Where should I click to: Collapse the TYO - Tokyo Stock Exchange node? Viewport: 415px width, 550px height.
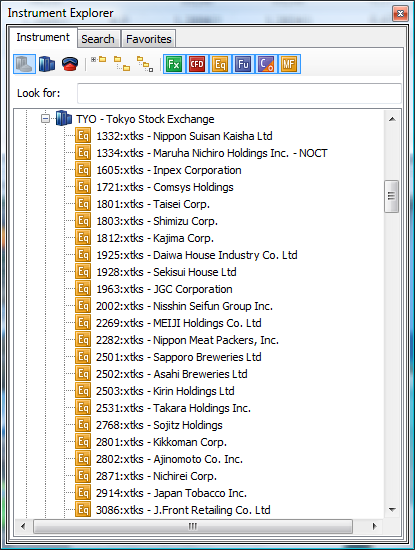[x=45, y=119]
